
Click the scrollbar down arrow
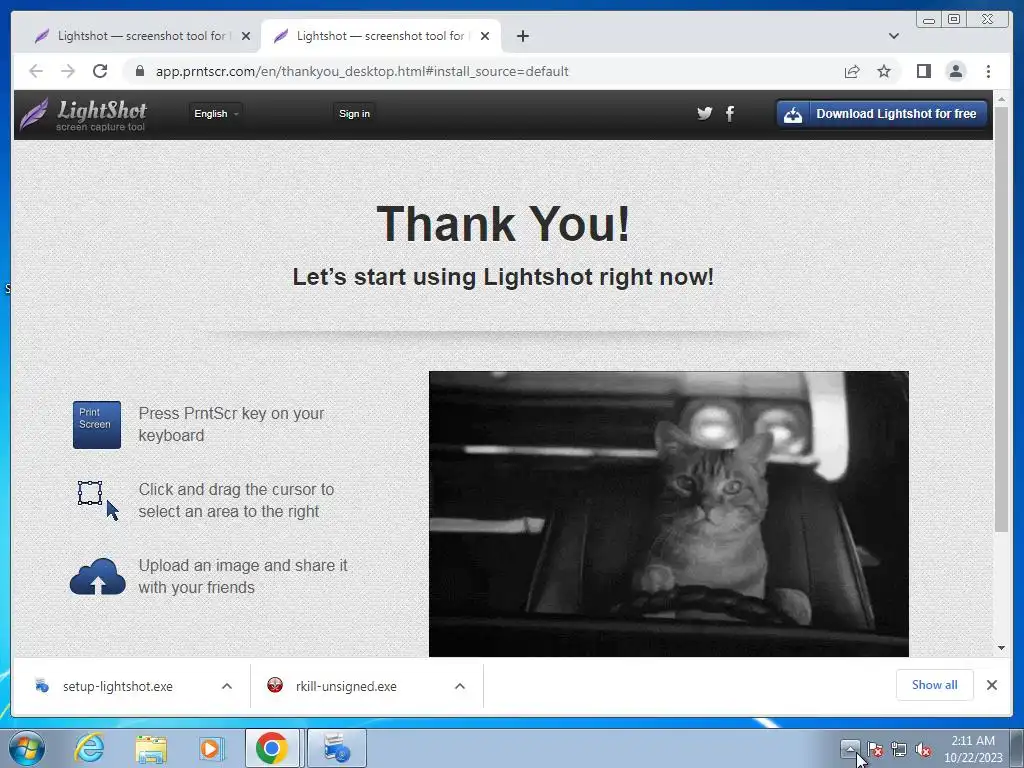1001,648
